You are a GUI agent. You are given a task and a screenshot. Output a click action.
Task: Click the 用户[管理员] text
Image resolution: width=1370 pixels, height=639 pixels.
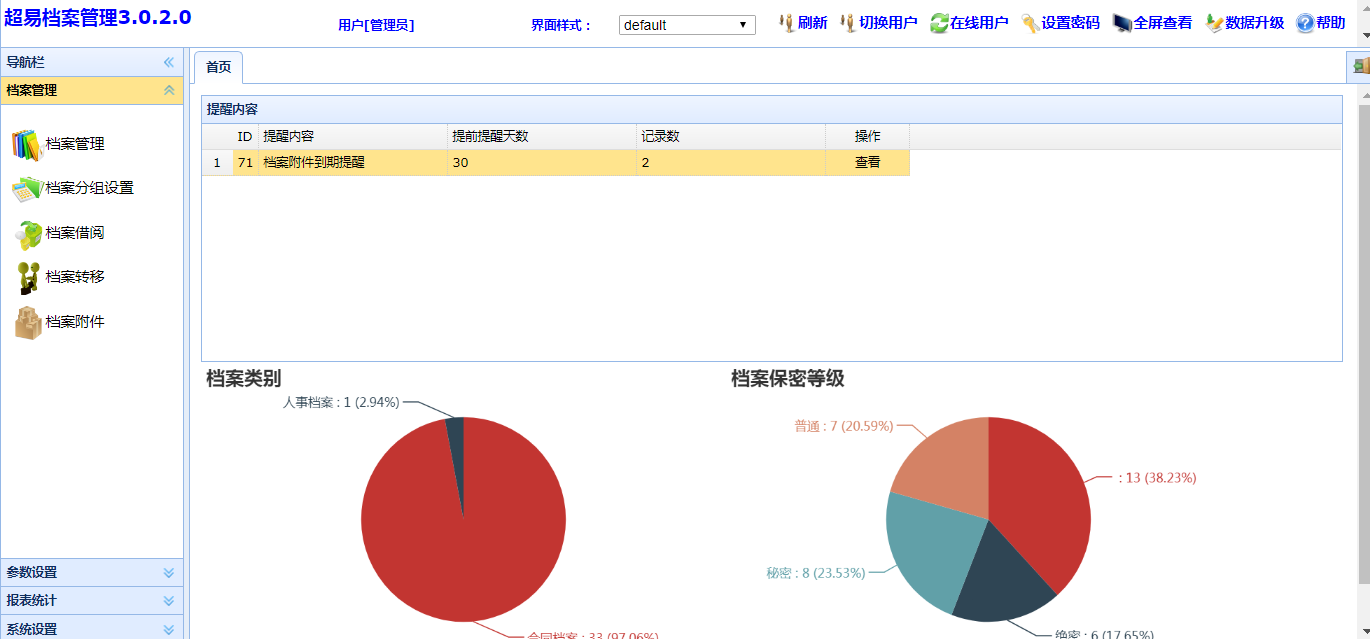tap(376, 25)
